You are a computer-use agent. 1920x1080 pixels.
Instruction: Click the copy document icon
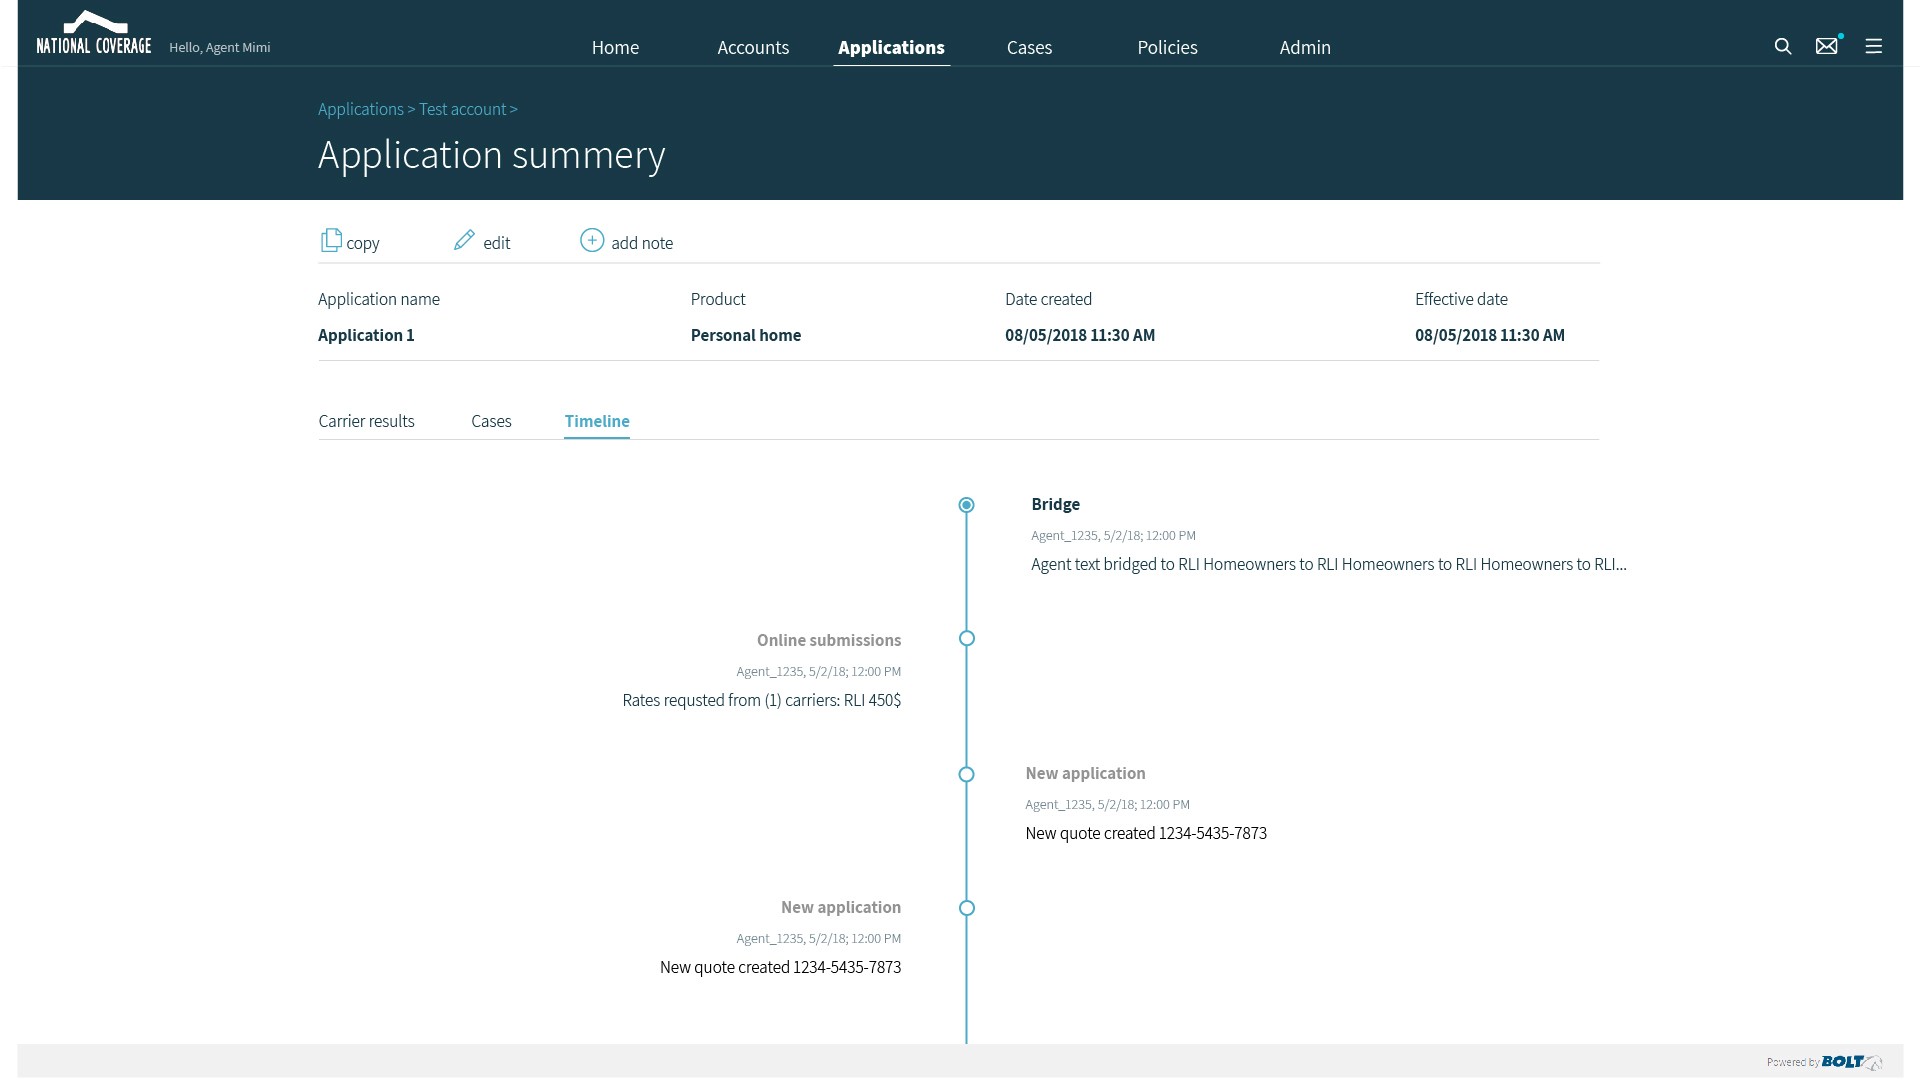point(331,240)
